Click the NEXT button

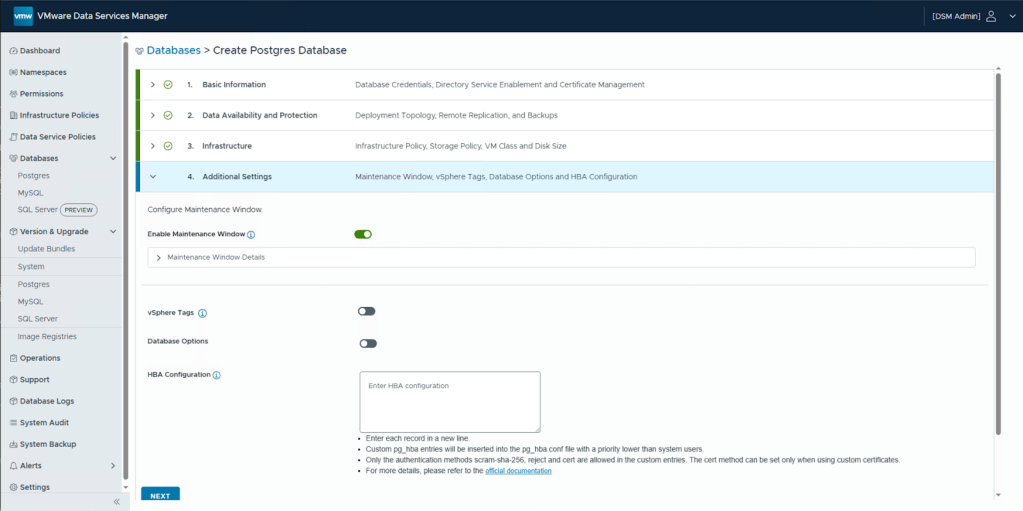(x=160, y=496)
